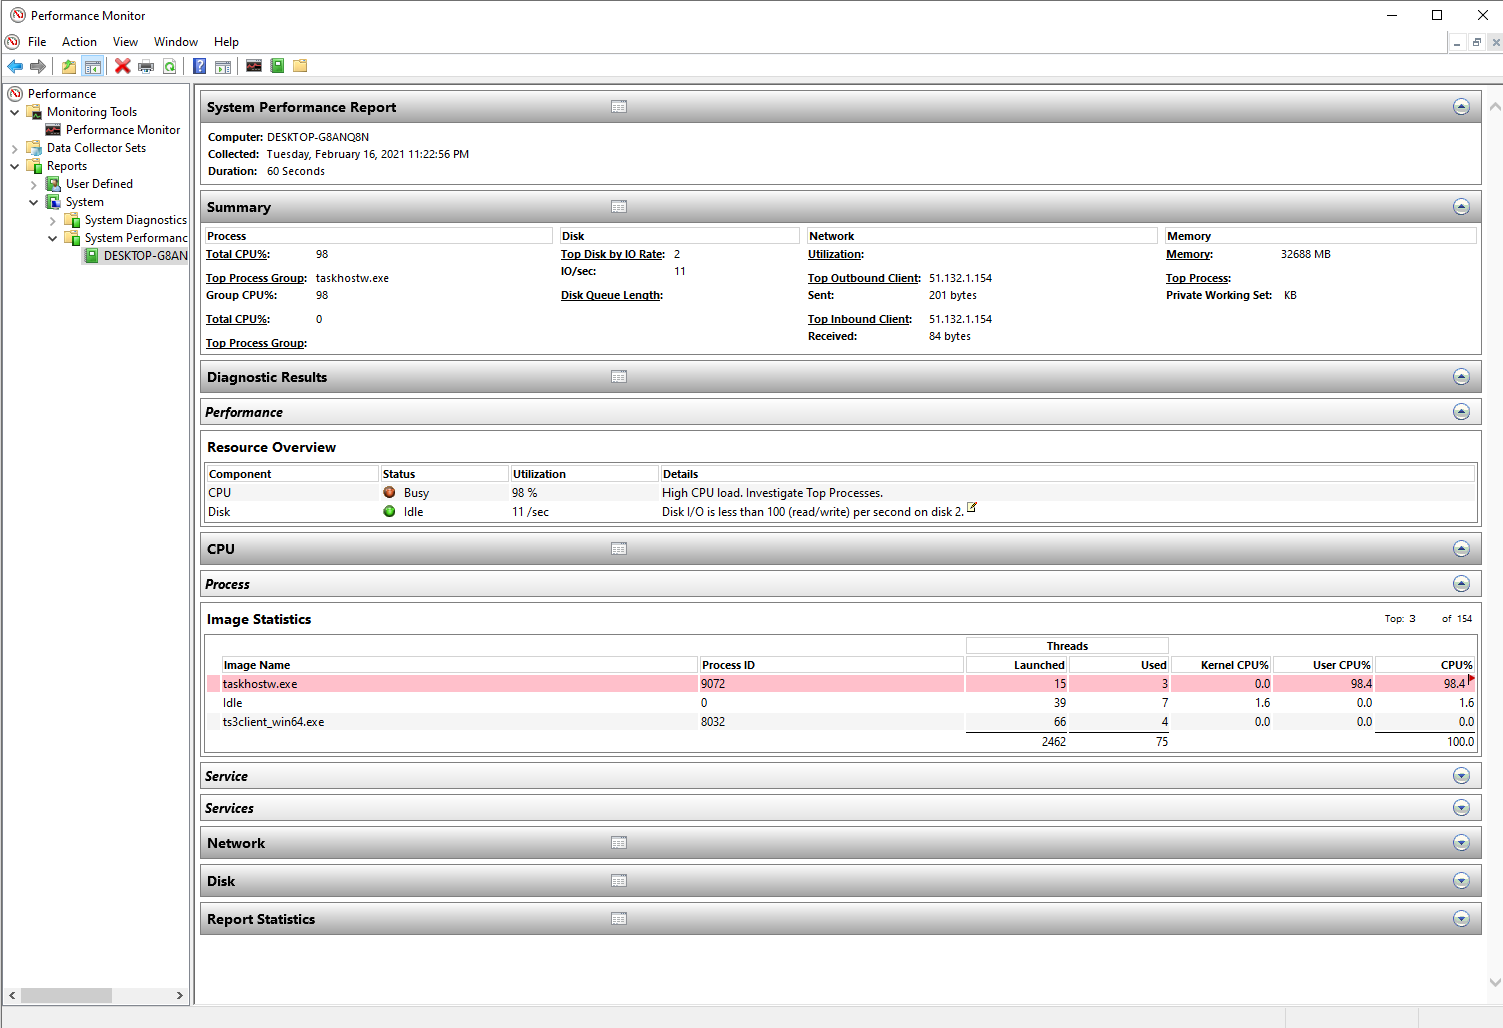Open the Action menu
The height and width of the screenshot is (1028, 1503).
[x=79, y=42]
